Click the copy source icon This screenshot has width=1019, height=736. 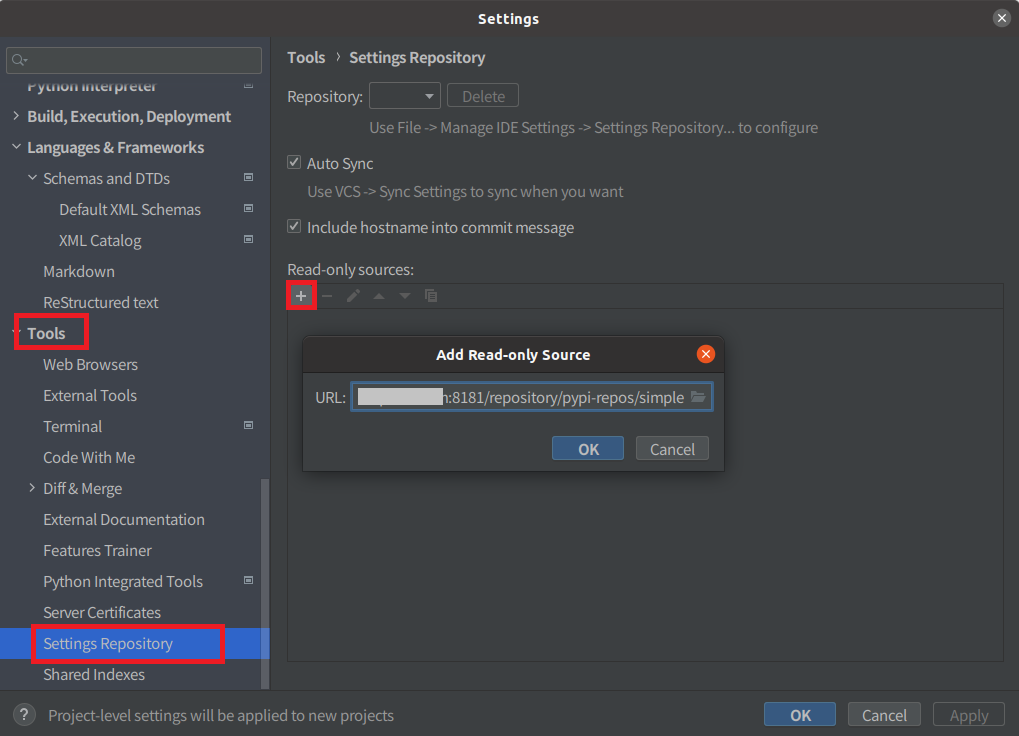click(431, 296)
